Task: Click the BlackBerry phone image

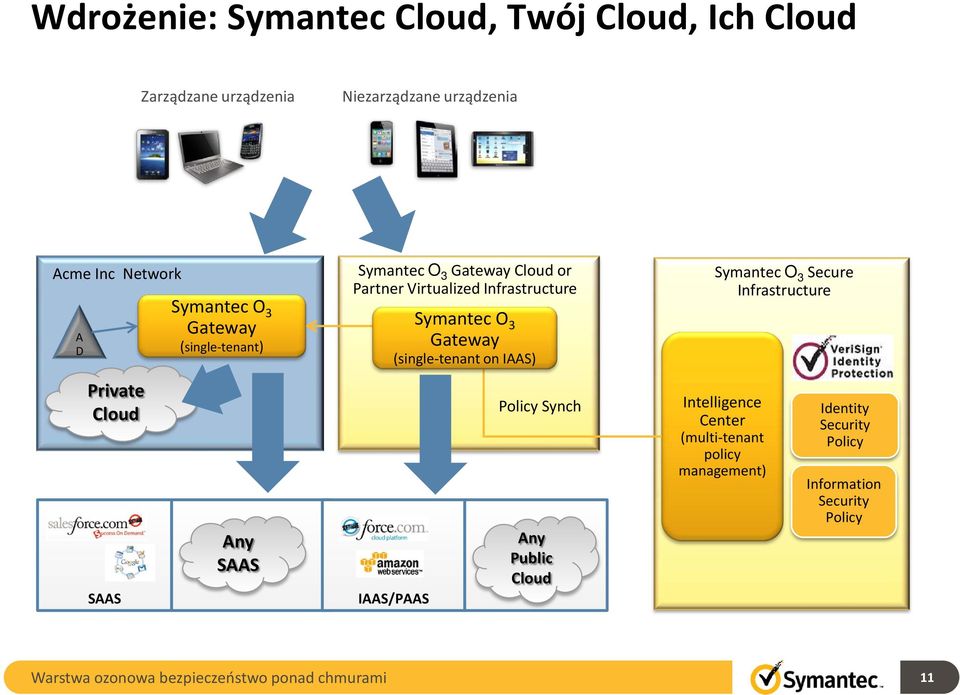Action: click(252, 141)
